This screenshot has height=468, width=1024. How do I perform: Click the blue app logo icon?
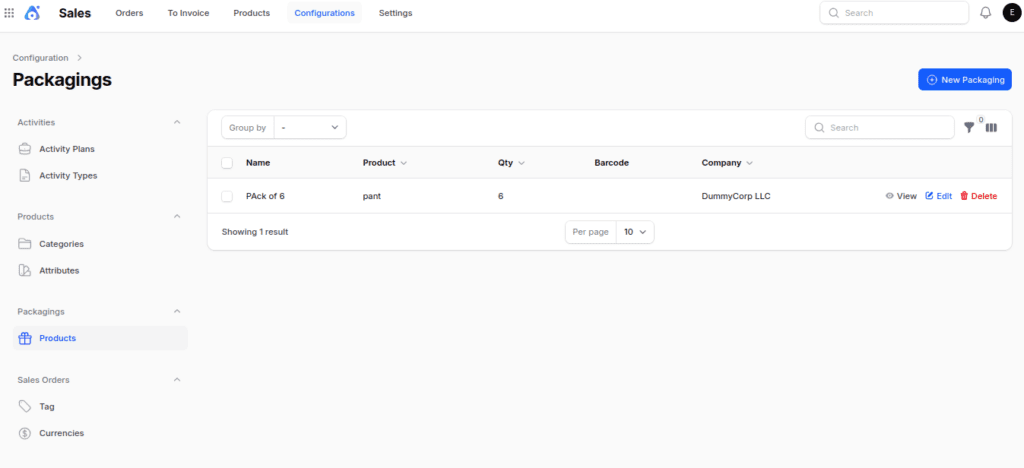[x=32, y=12]
